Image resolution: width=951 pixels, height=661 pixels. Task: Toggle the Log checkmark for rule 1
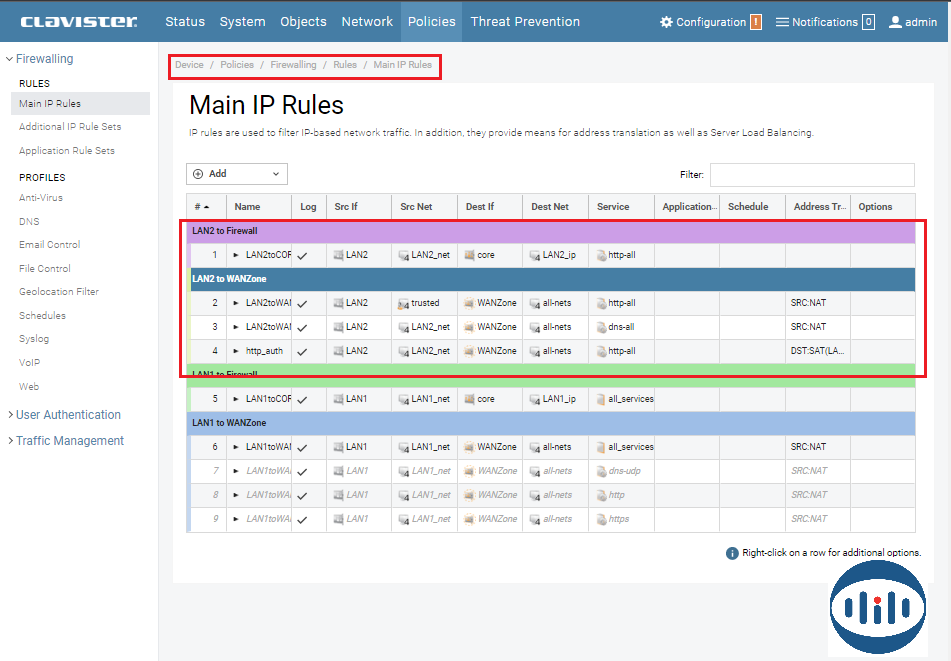(x=302, y=256)
